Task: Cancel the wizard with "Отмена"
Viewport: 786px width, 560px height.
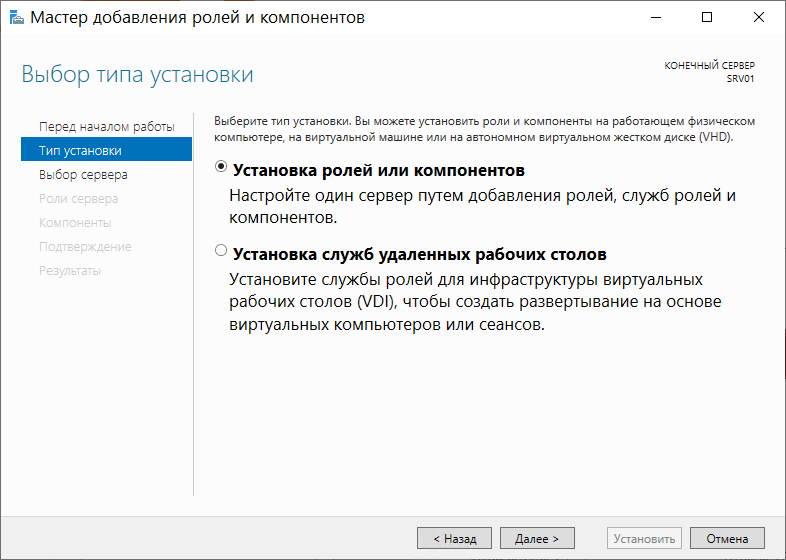Action: pos(727,538)
